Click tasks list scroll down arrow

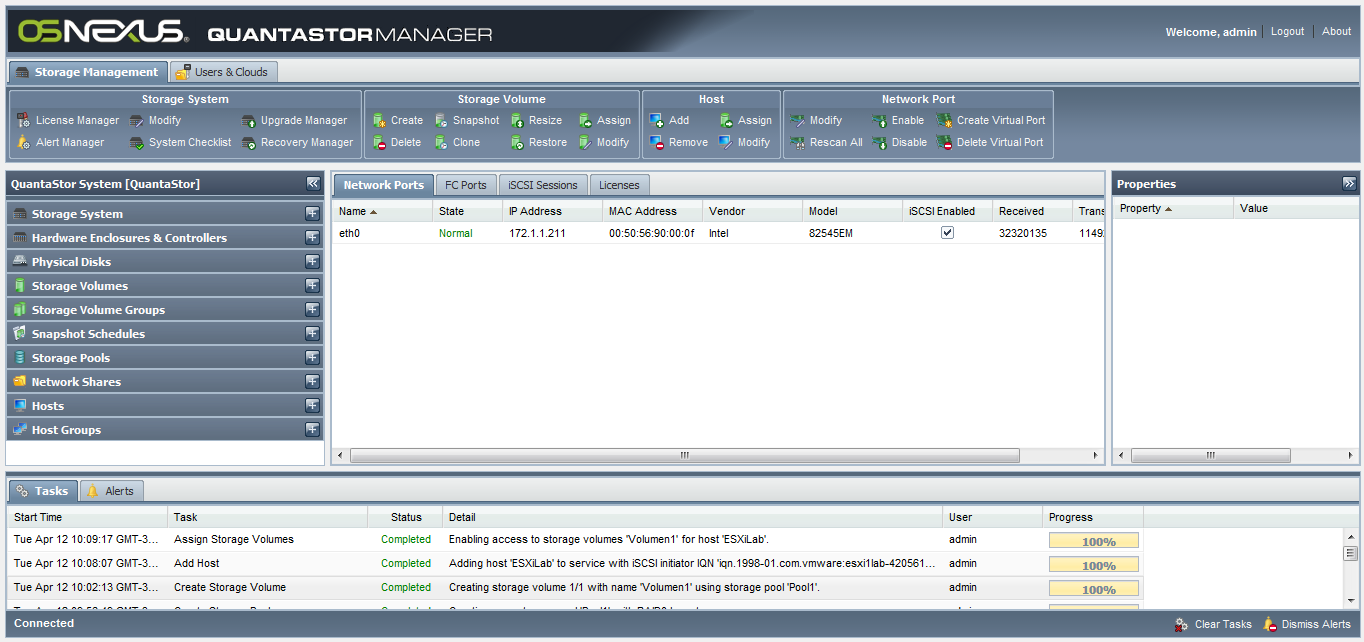click(1350, 600)
